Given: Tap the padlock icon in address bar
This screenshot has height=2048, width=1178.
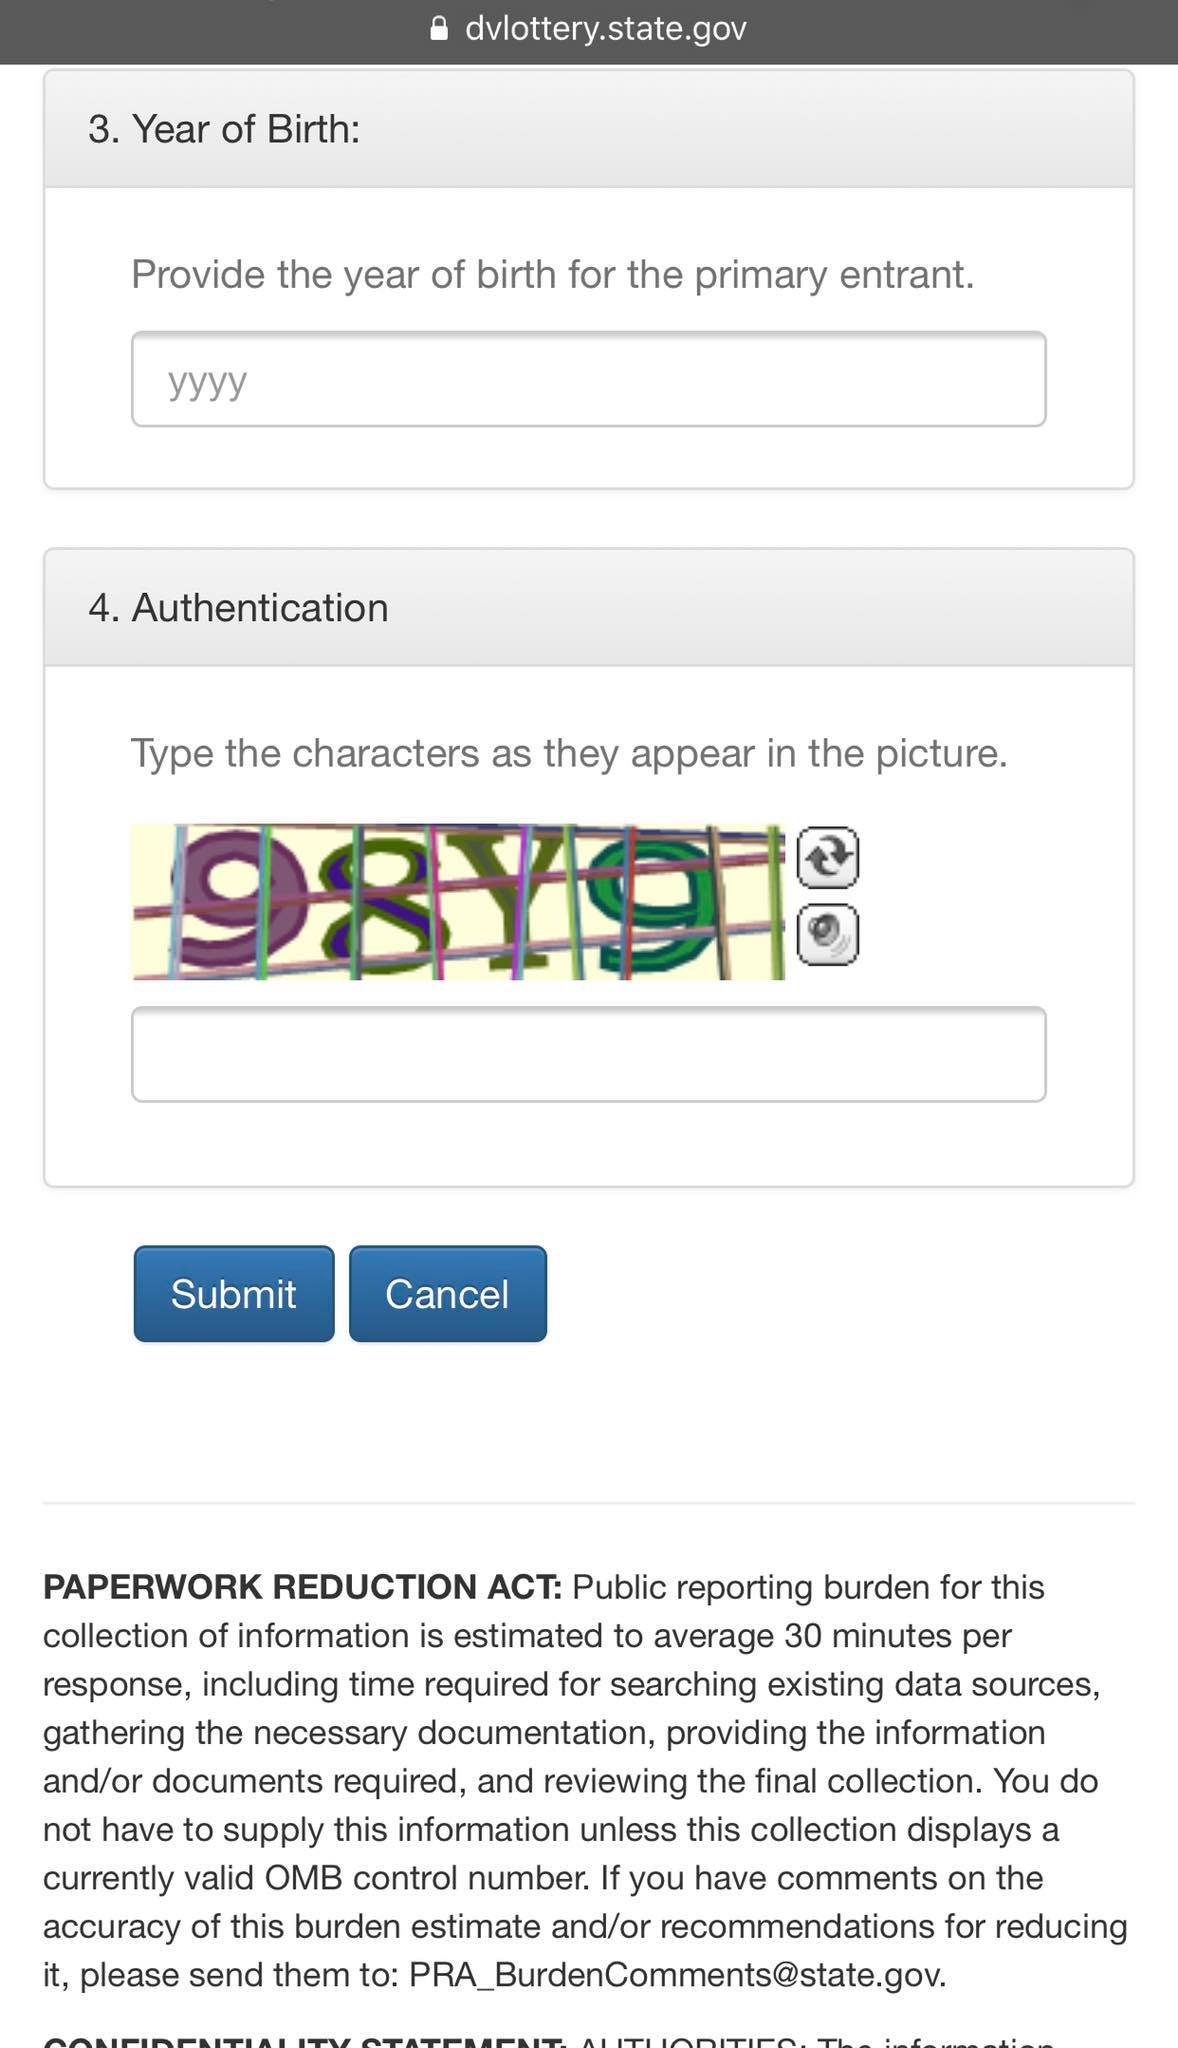Looking at the screenshot, I should point(439,29).
